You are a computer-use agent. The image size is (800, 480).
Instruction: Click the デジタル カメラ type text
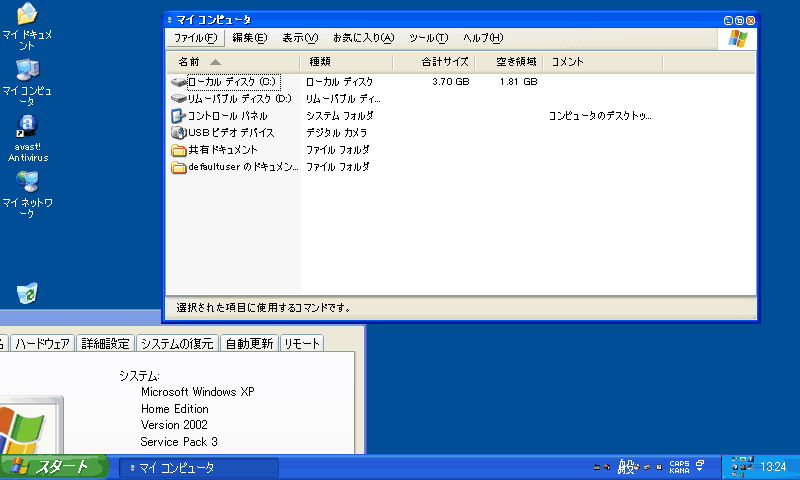tap(336, 133)
